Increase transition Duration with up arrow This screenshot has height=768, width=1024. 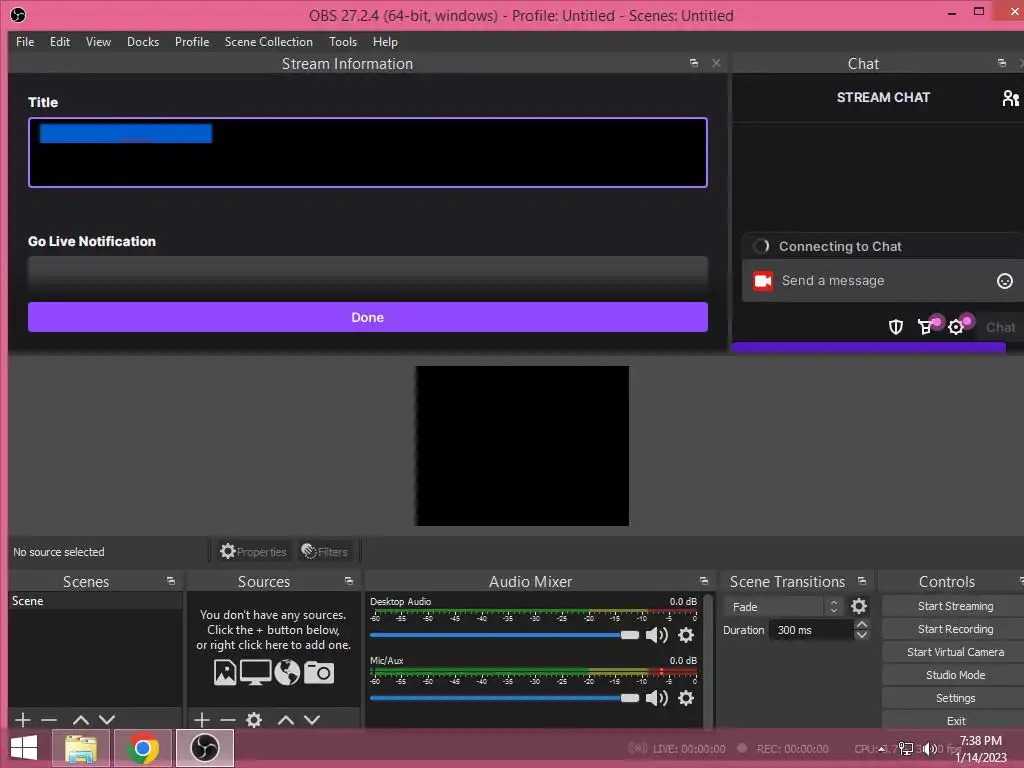(862, 625)
